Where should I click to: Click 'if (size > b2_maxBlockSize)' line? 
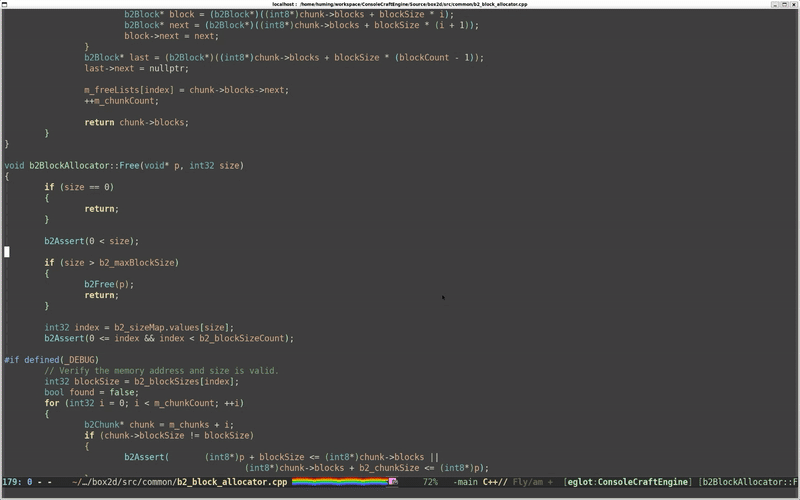point(111,262)
